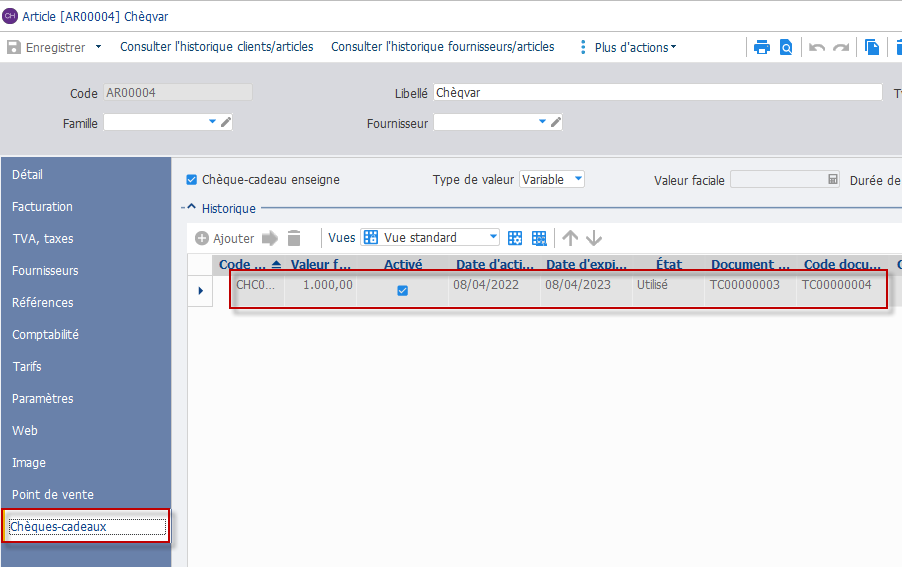Click the Code docu... column header
Image resolution: width=902 pixels, height=567 pixels.
pyautogui.click(x=843, y=265)
